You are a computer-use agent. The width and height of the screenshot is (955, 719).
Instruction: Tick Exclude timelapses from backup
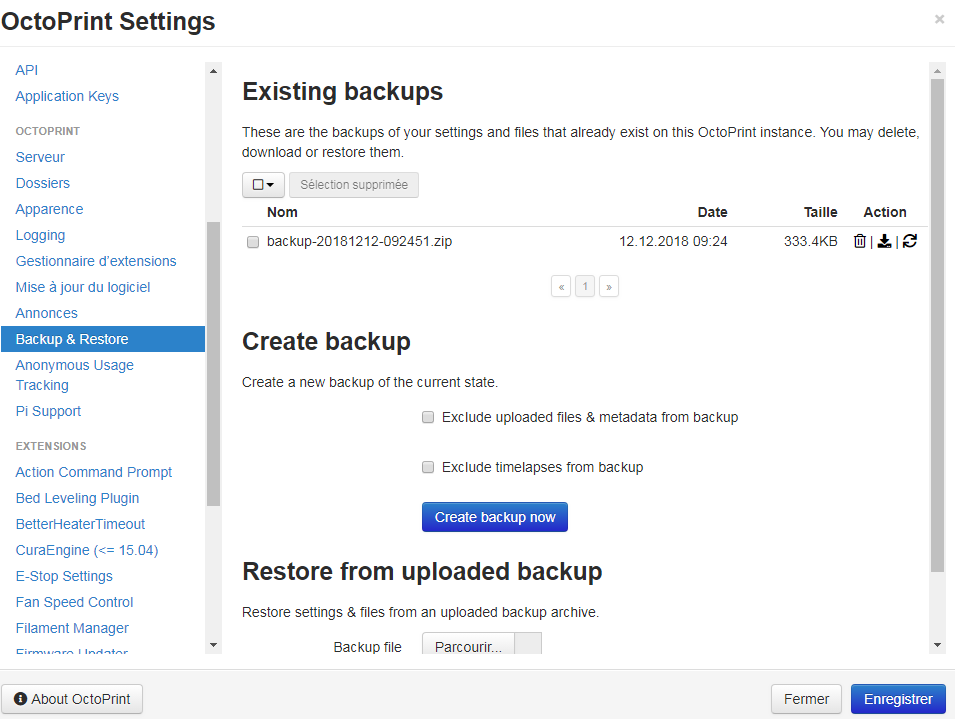click(428, 467)
